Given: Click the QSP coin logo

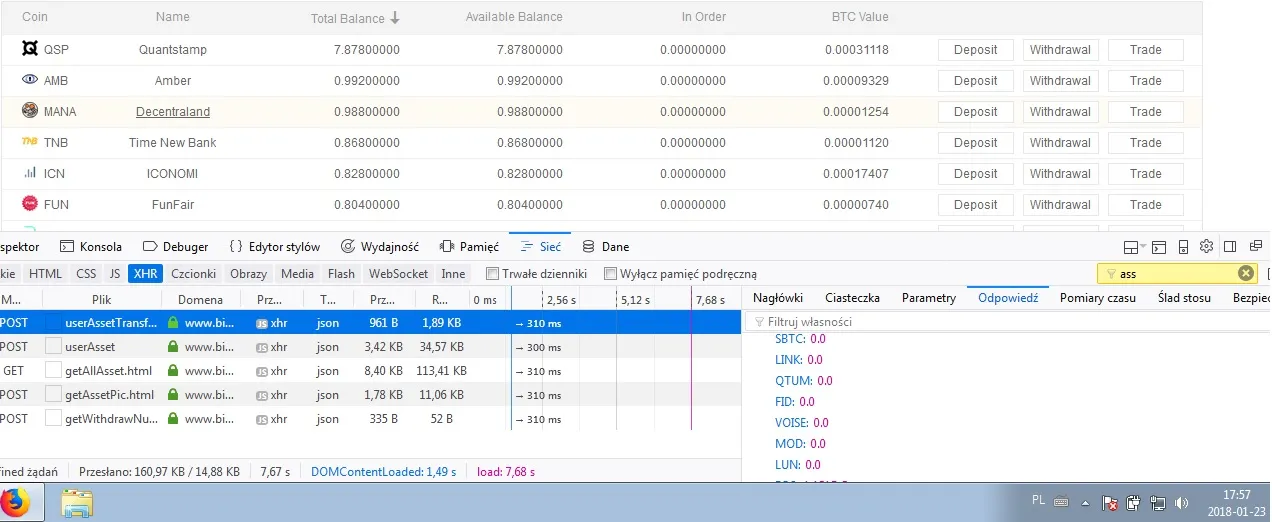Looking at the screenshot, I should tap(30, 49).
